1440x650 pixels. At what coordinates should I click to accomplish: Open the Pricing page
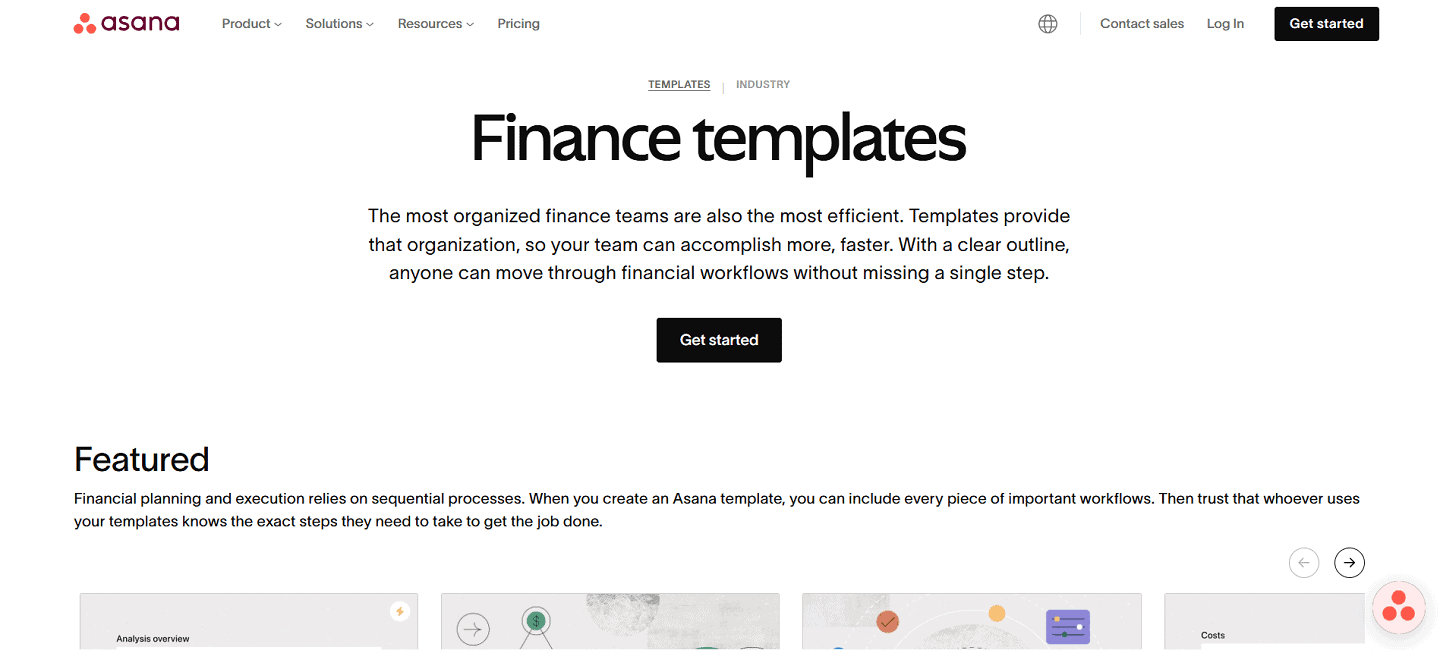coord(518,23)
